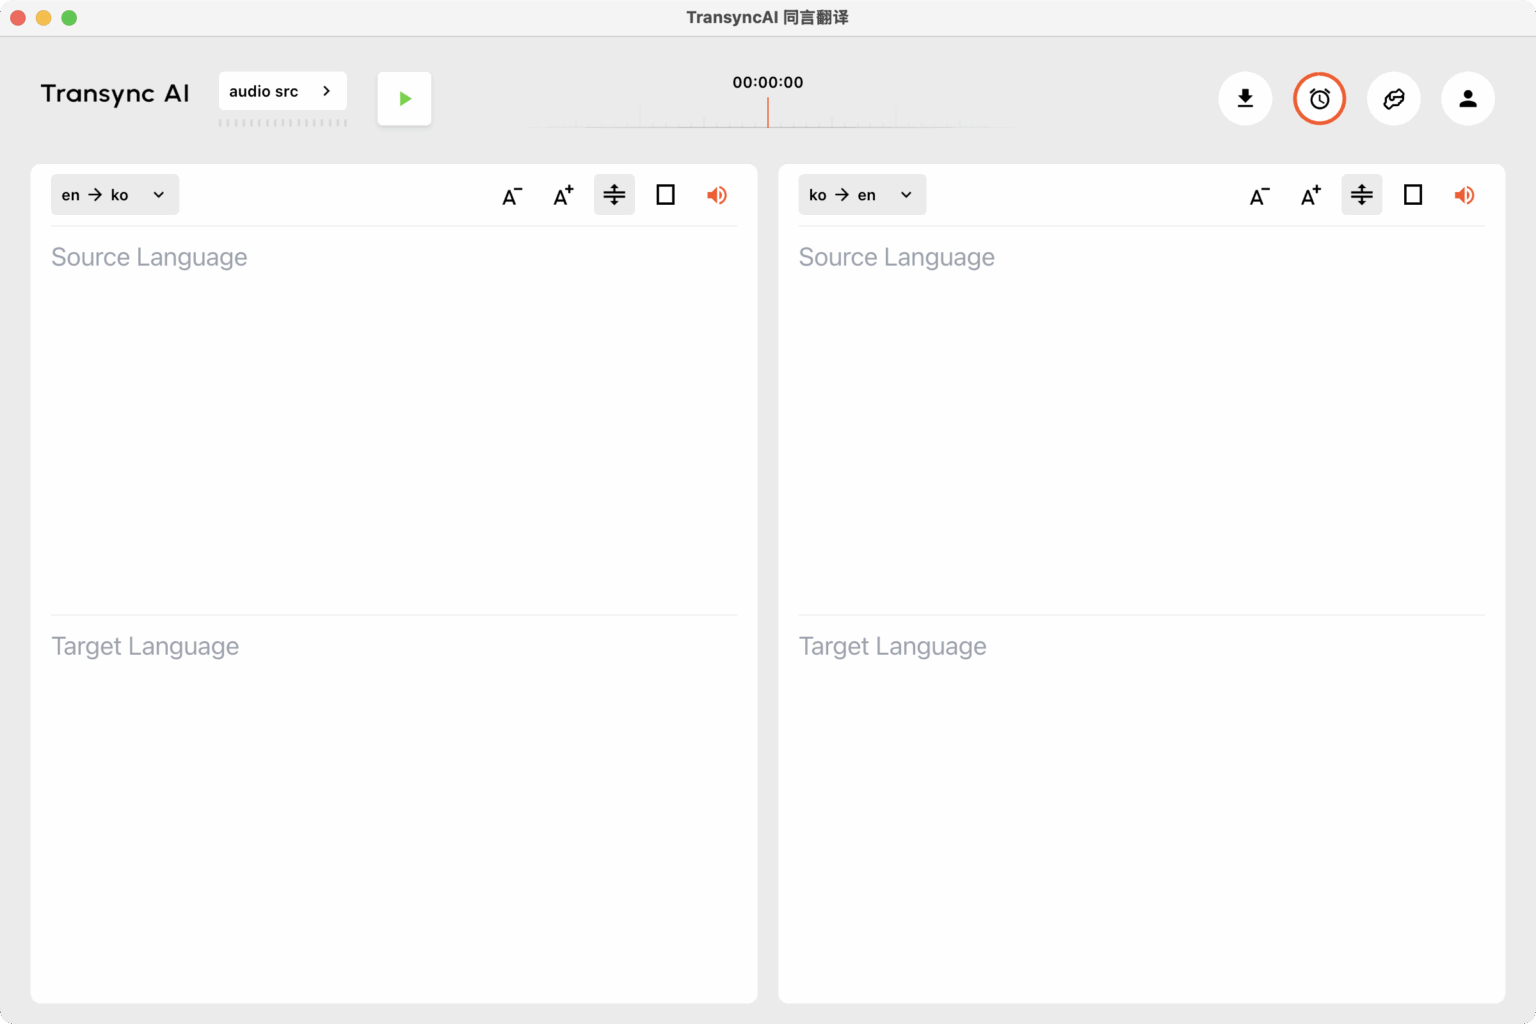Click the download icon in top bar
Image resolution: width=1536 pixels, height=1024 pixels.
[x=1245, y=98]
